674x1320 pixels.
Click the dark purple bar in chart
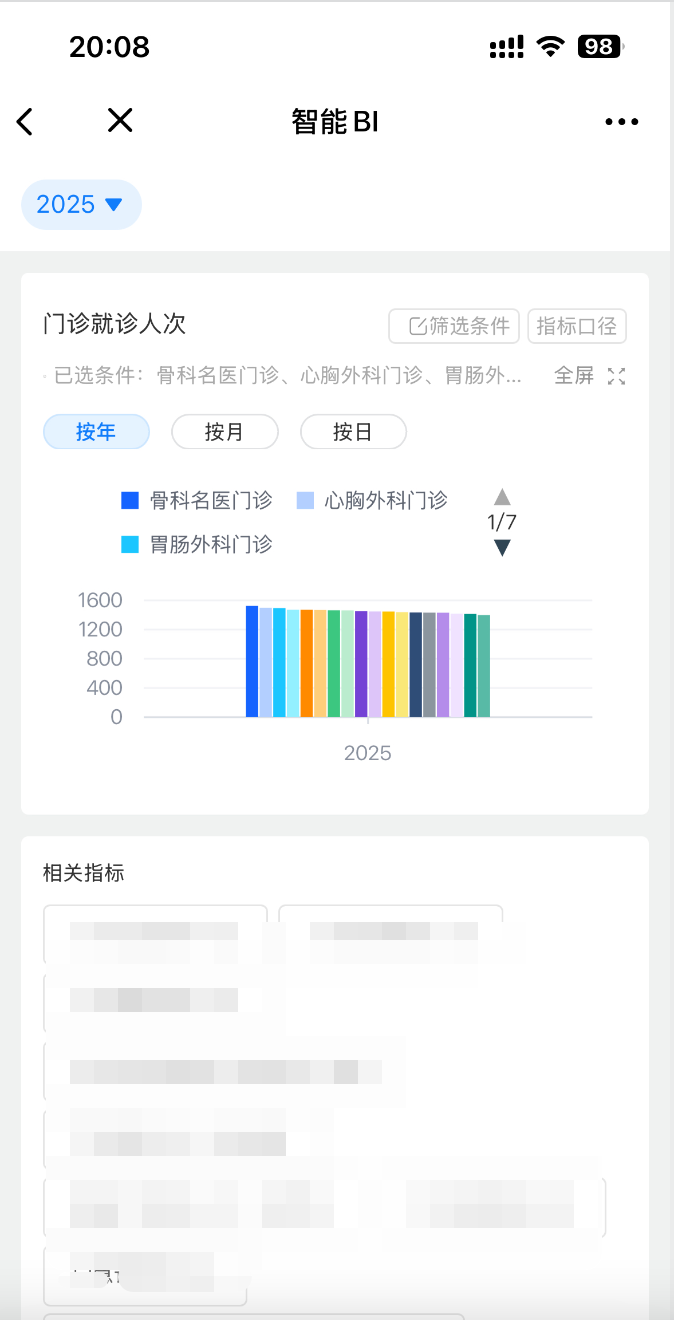pos(361,664)
